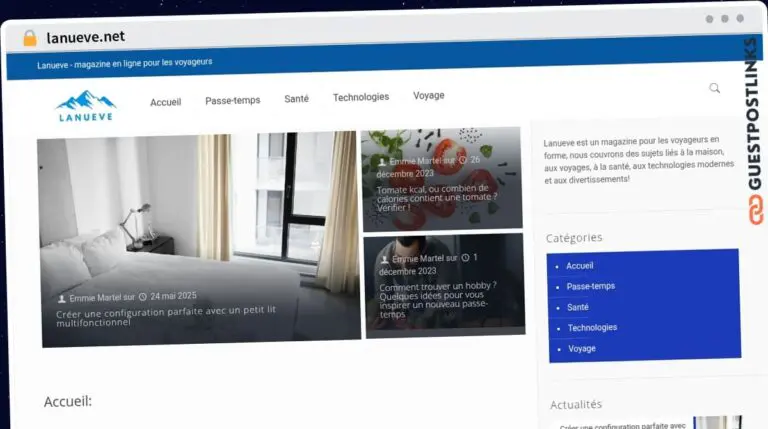Select Voyage in Catégories list

[582, 348]
